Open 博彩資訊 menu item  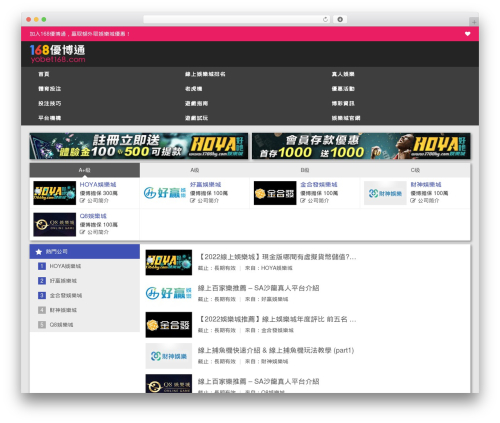click(x=343, y=103)
